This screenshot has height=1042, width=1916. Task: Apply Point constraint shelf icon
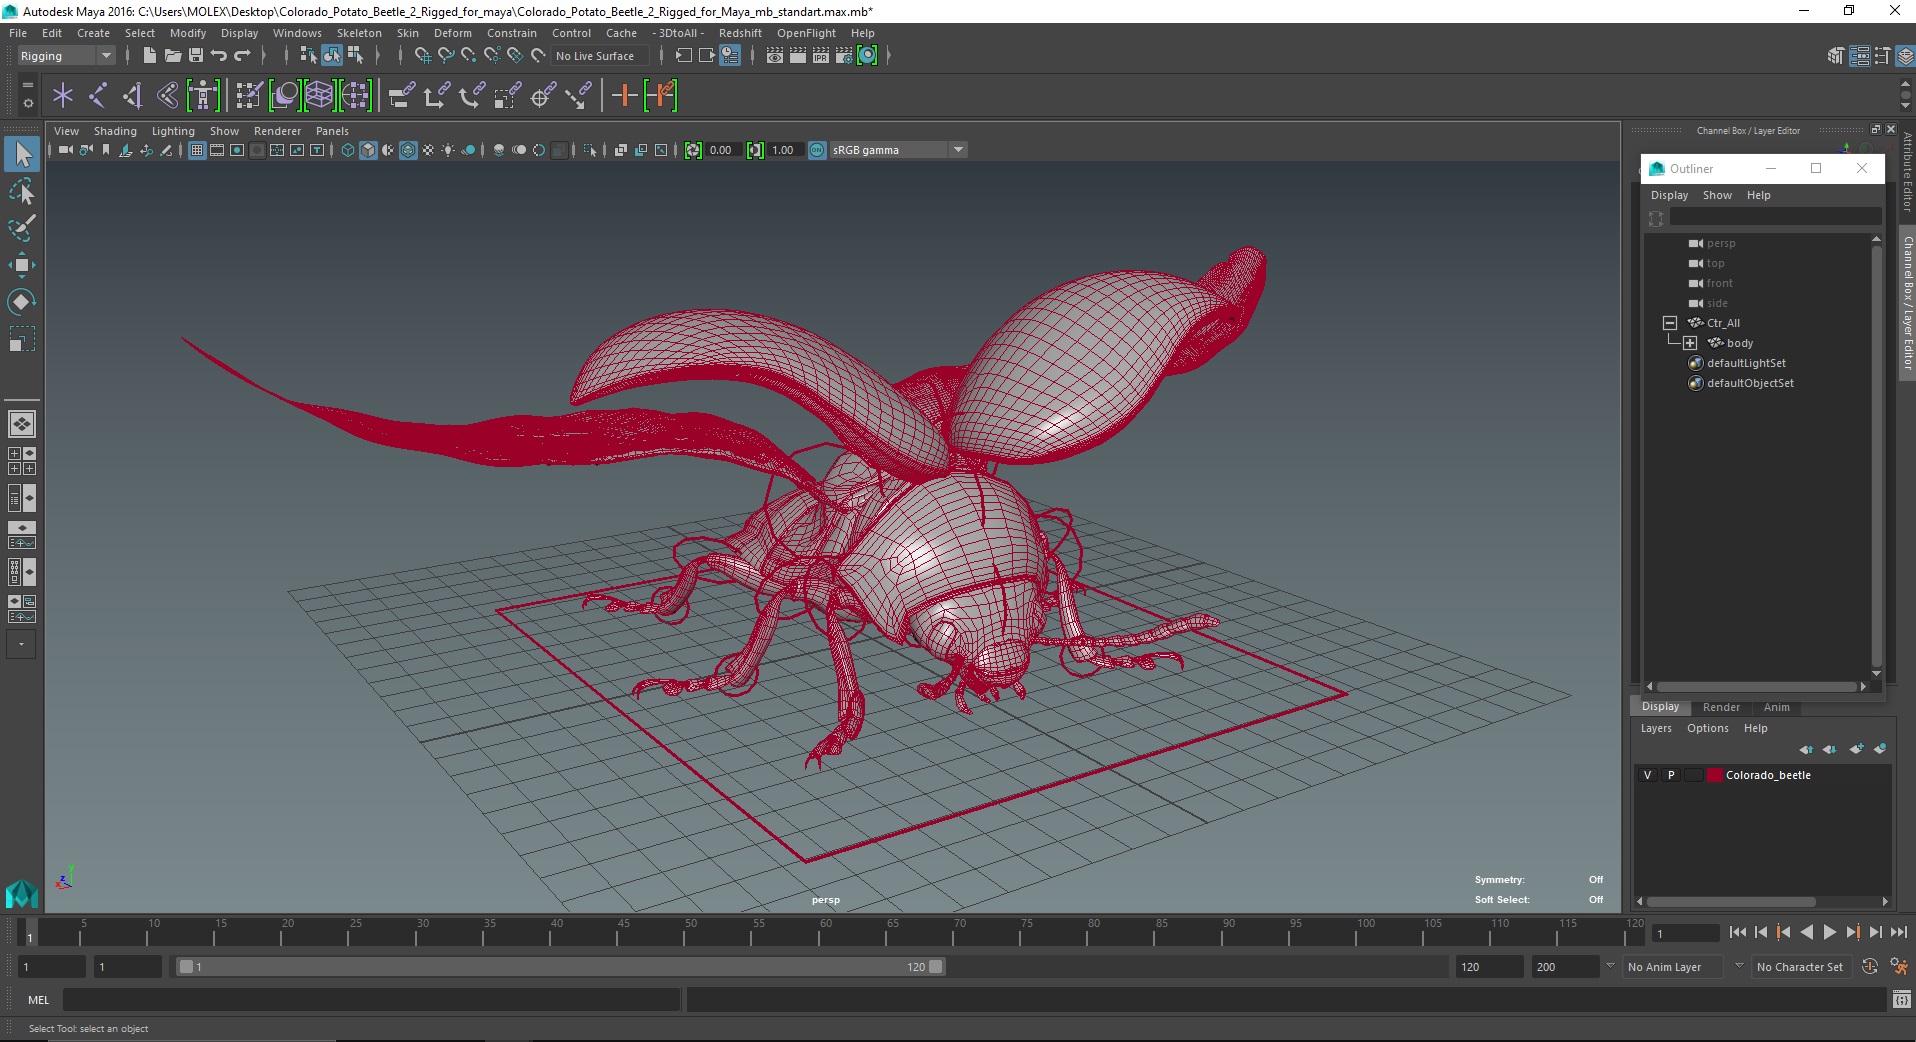tap(437, 96)
